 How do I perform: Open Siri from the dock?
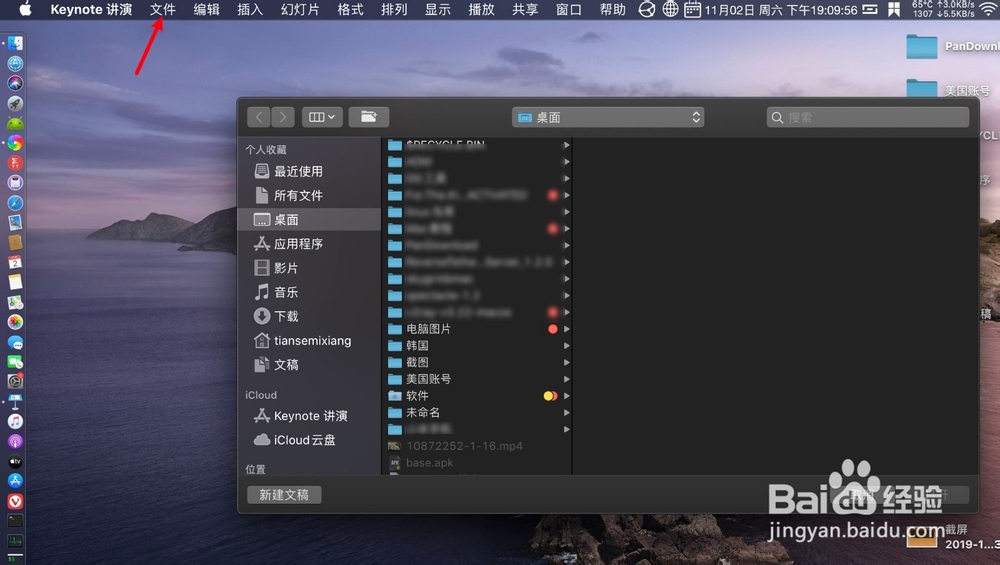click(x=15, y=83)
